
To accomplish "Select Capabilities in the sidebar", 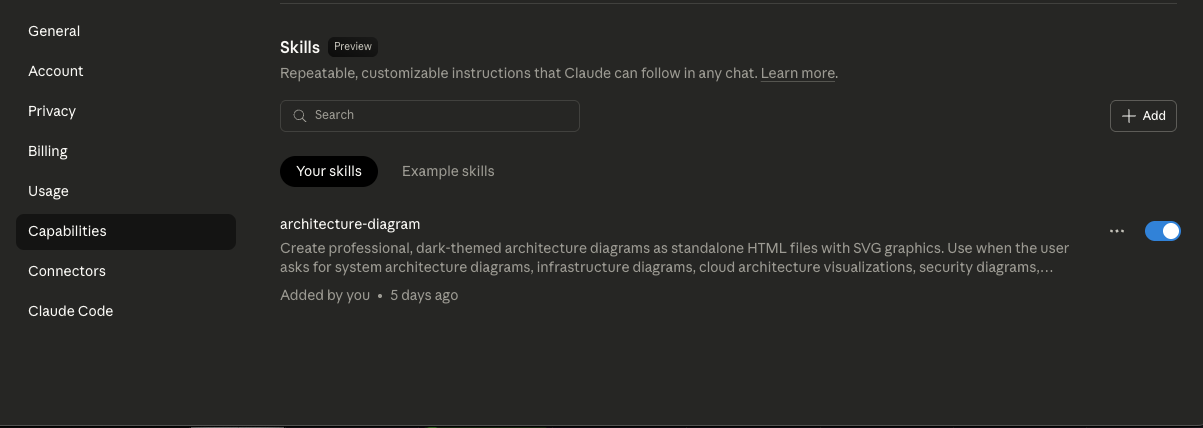I will tap(126, 231).
